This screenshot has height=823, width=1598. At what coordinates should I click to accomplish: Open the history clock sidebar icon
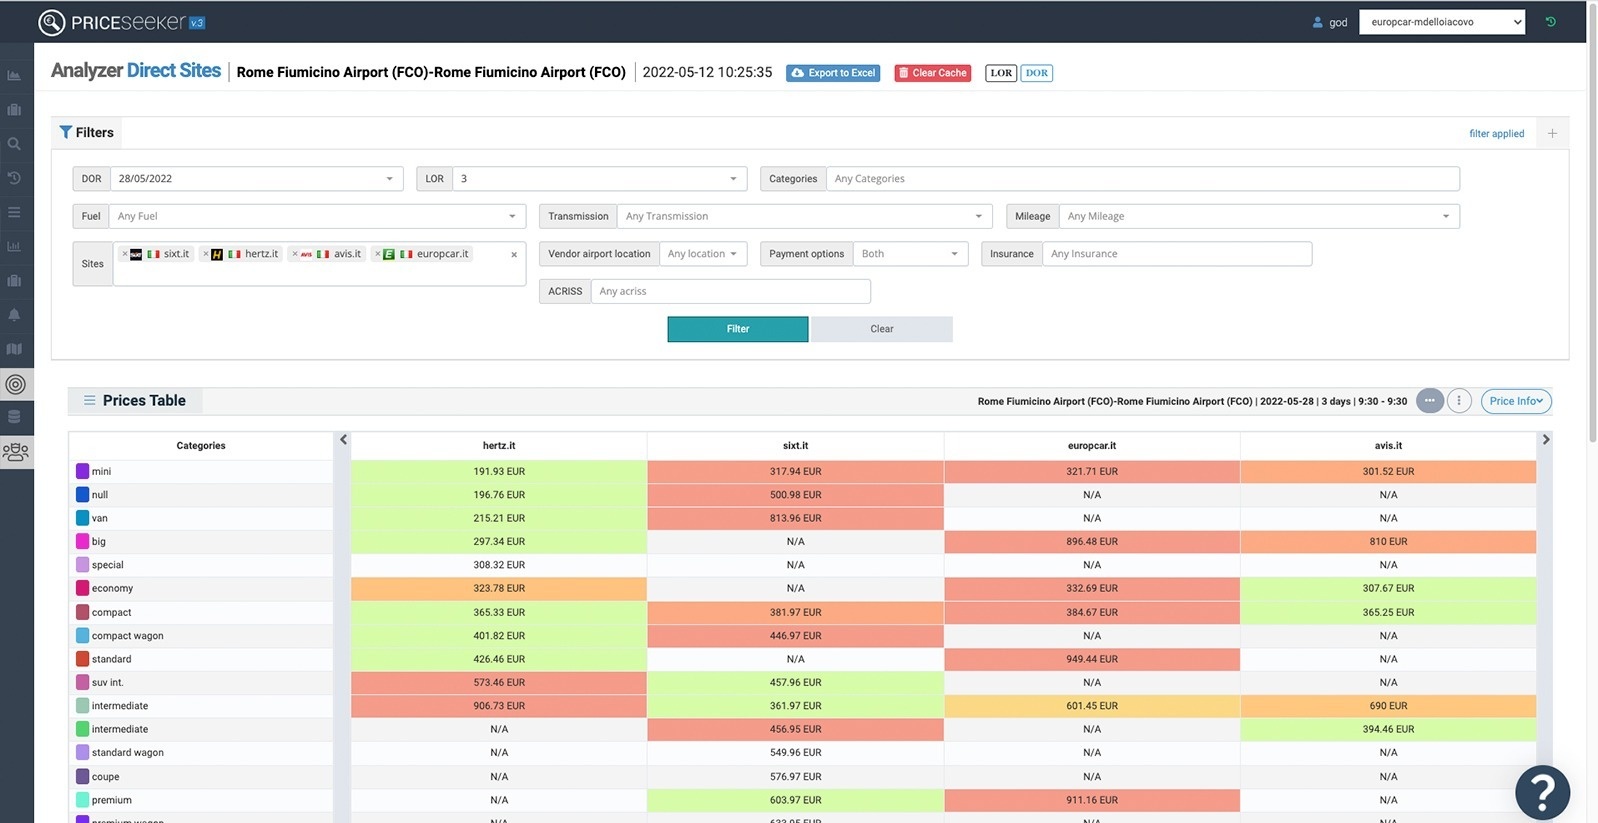click(x=14, y=178)
